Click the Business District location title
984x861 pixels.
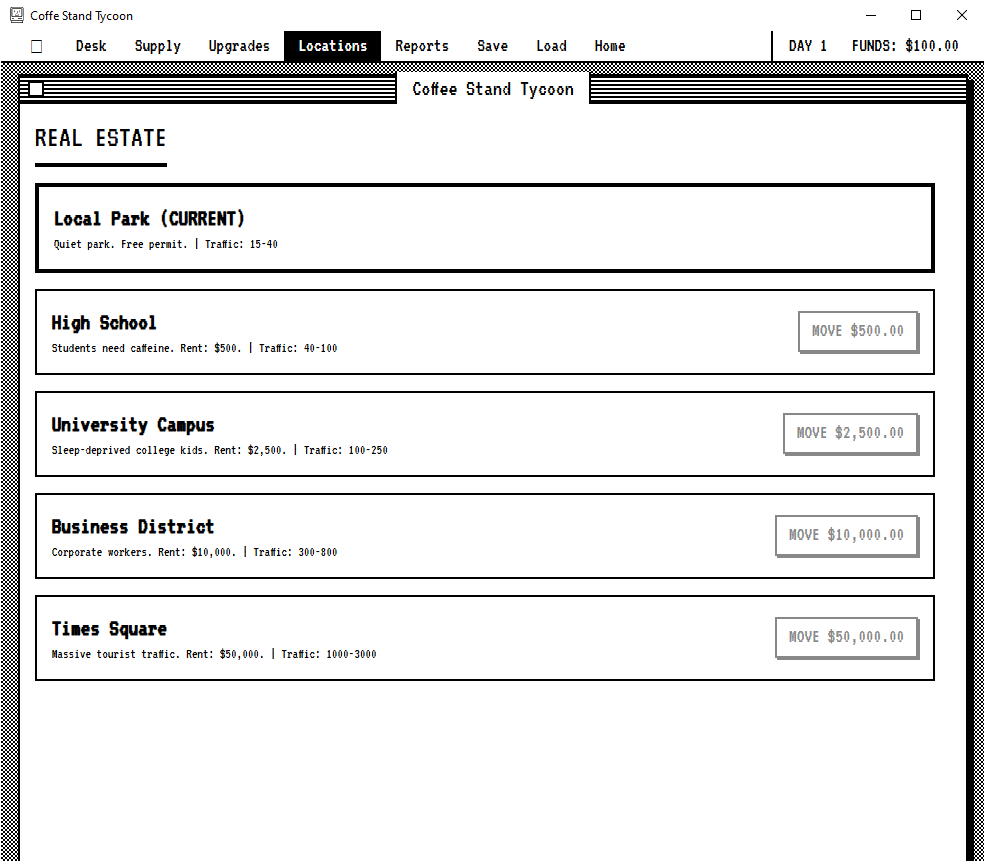tap(133, 527)
